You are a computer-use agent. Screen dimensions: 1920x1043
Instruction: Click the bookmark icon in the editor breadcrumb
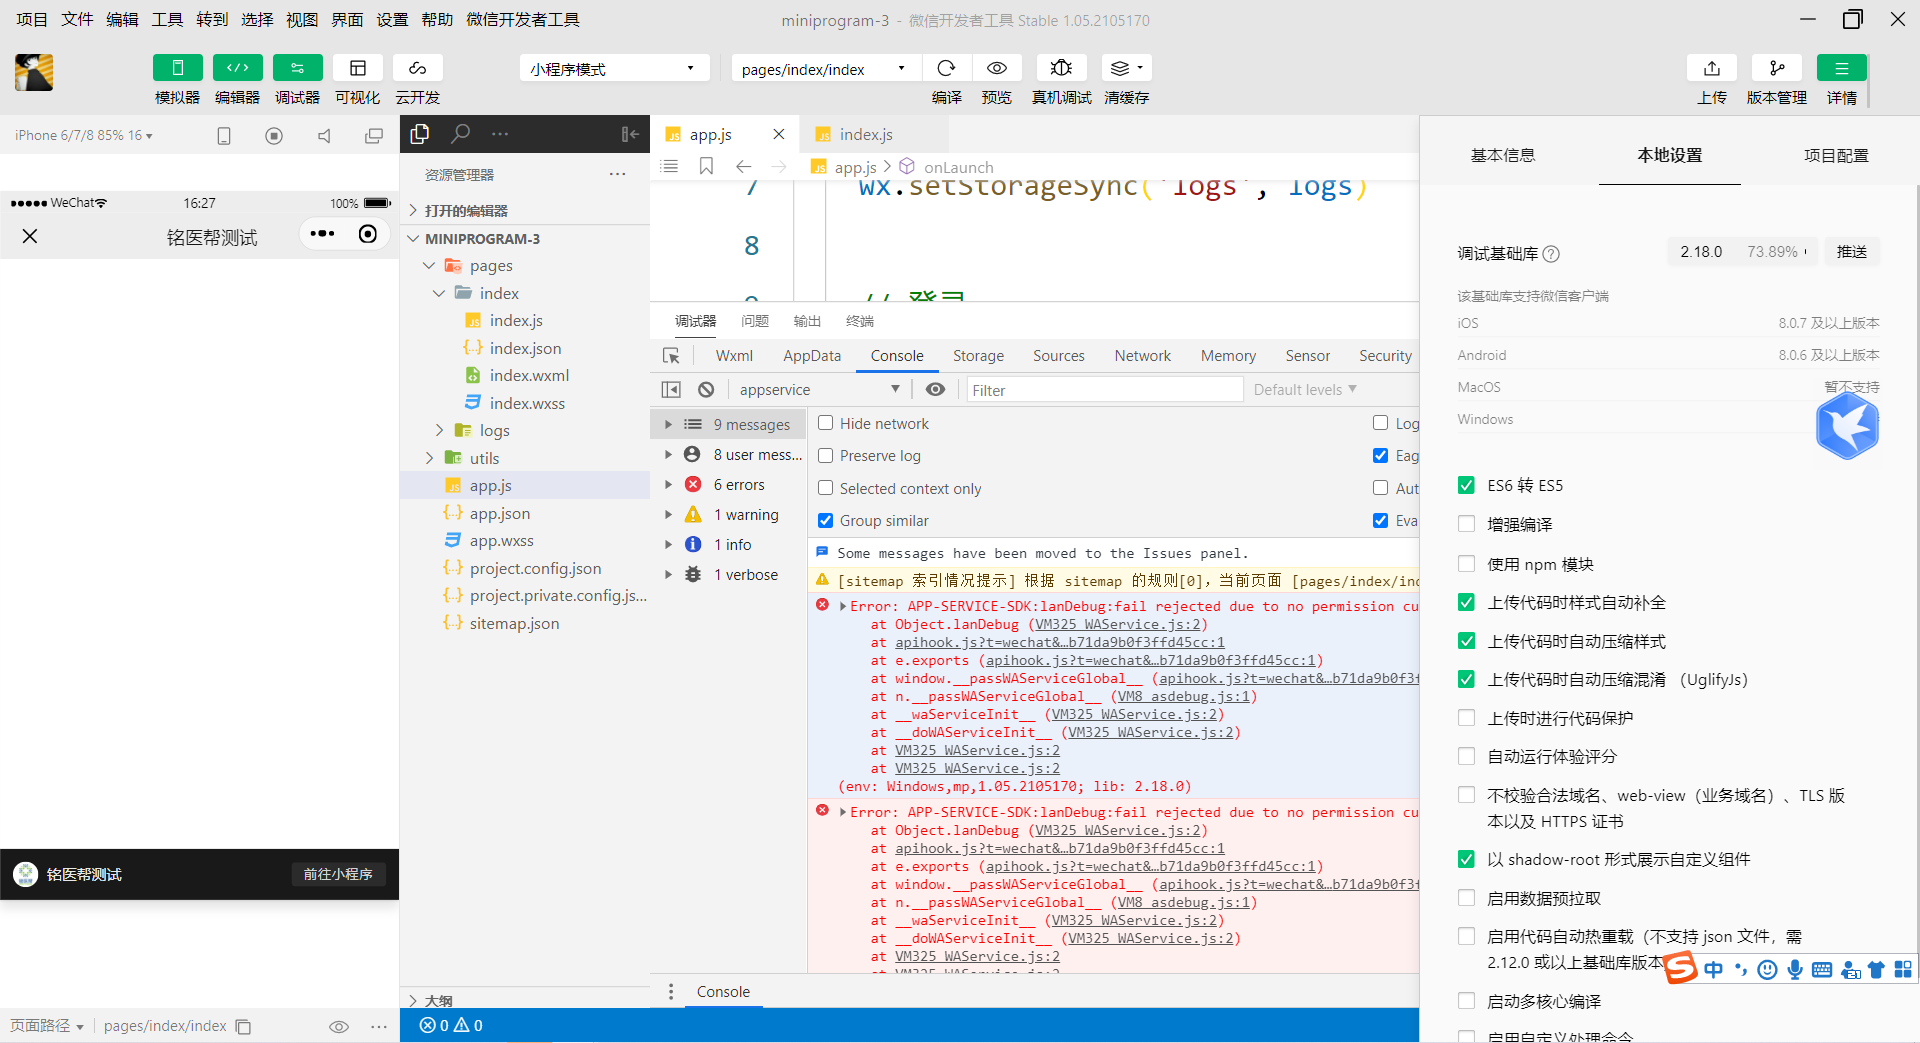click(x=706, y=166)
